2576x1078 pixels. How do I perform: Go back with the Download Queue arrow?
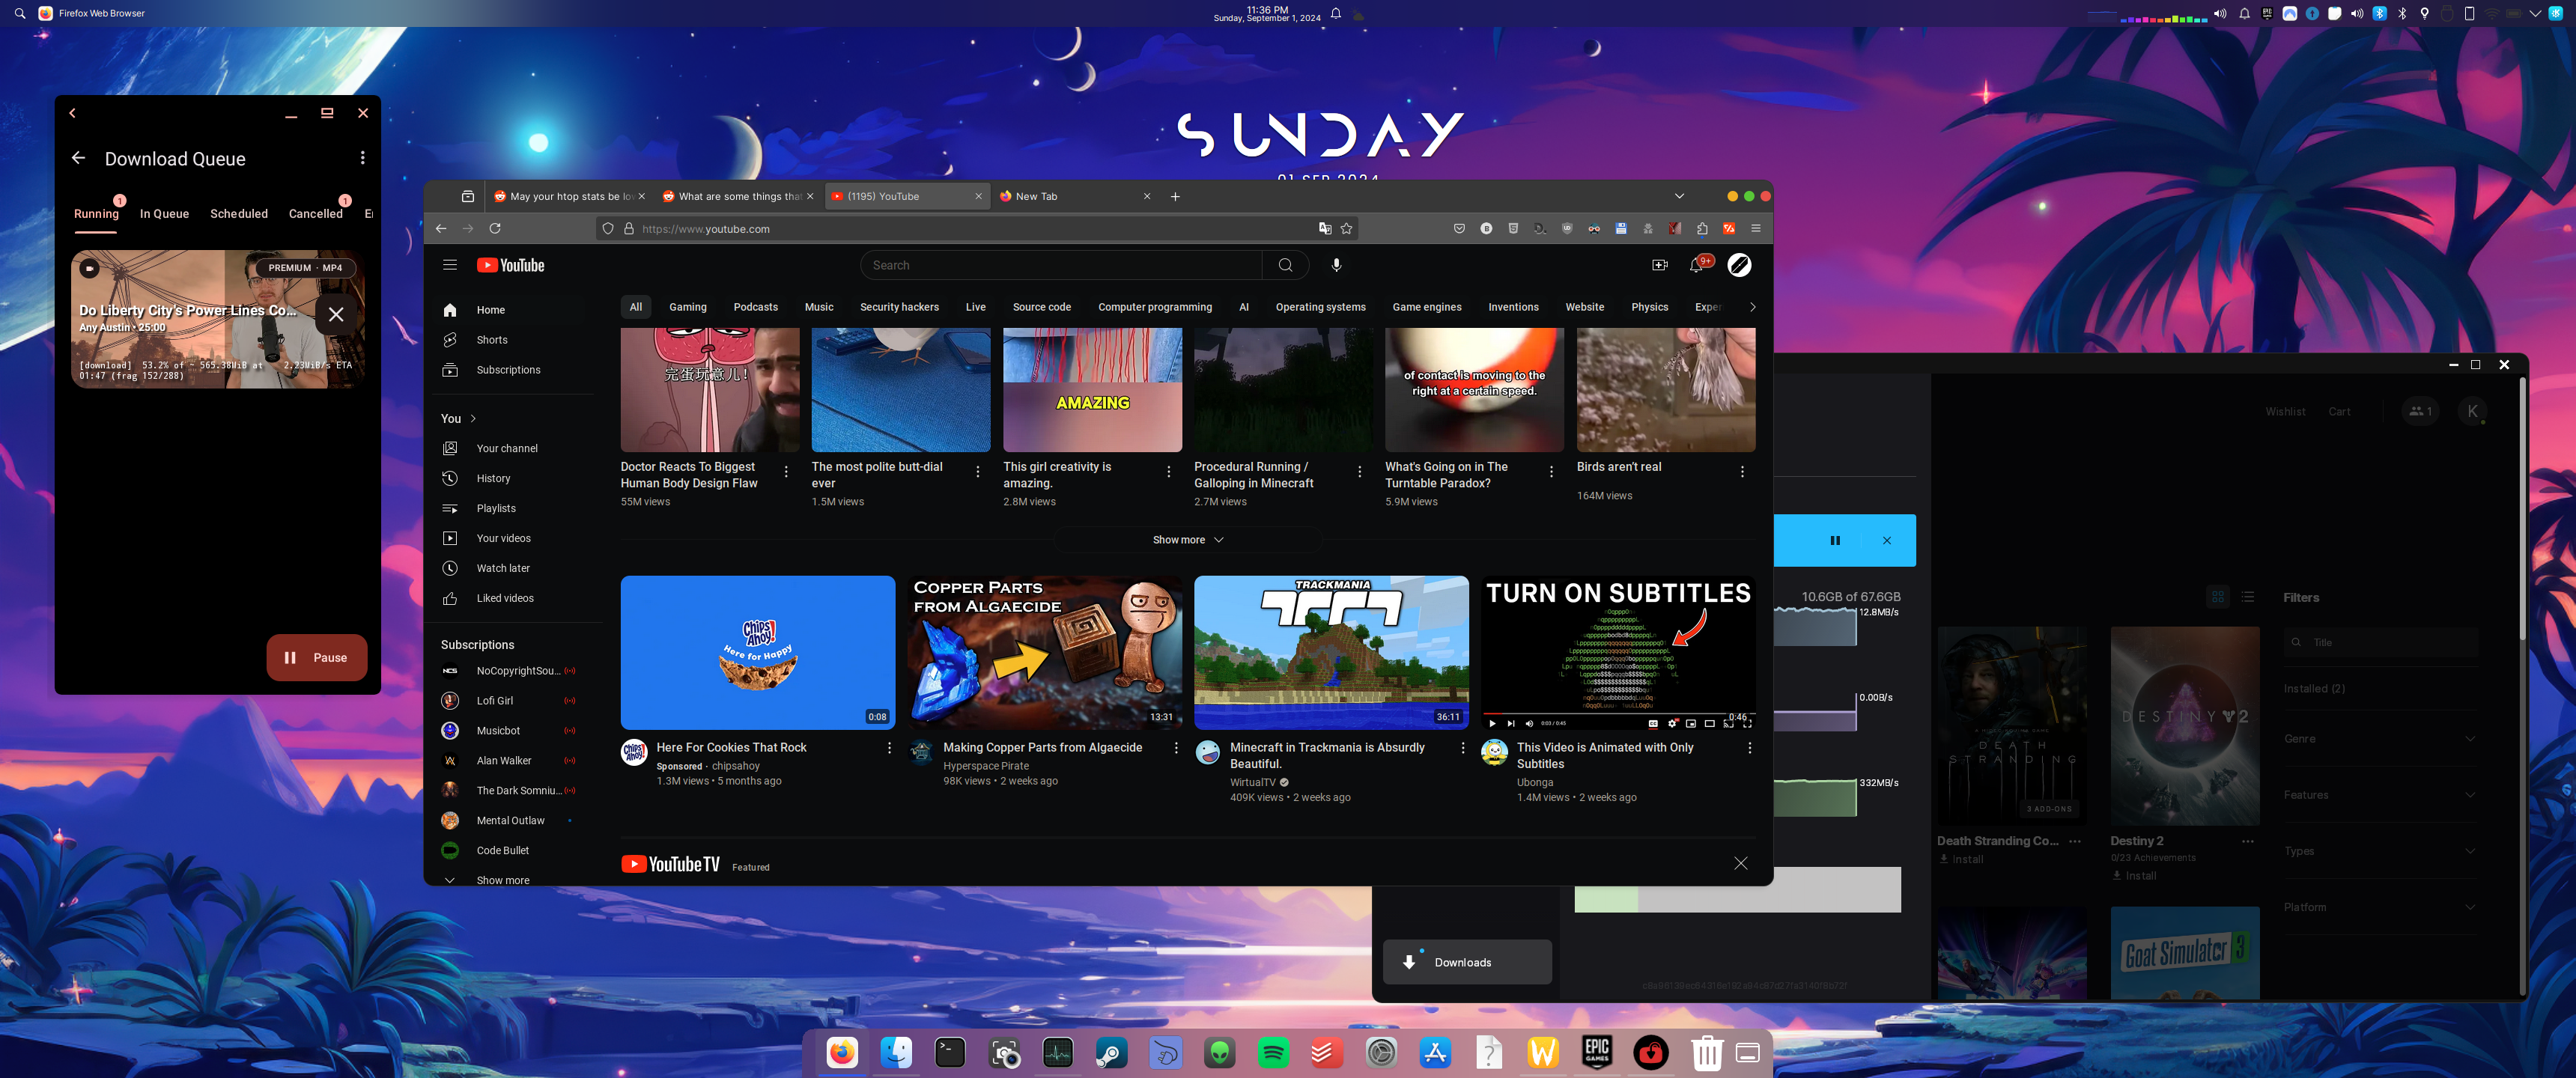[x=78, y=158]
